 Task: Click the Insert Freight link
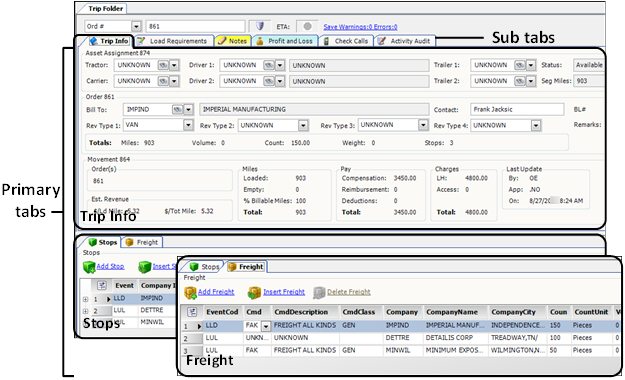pyautogui.click(x=284, y=292)
